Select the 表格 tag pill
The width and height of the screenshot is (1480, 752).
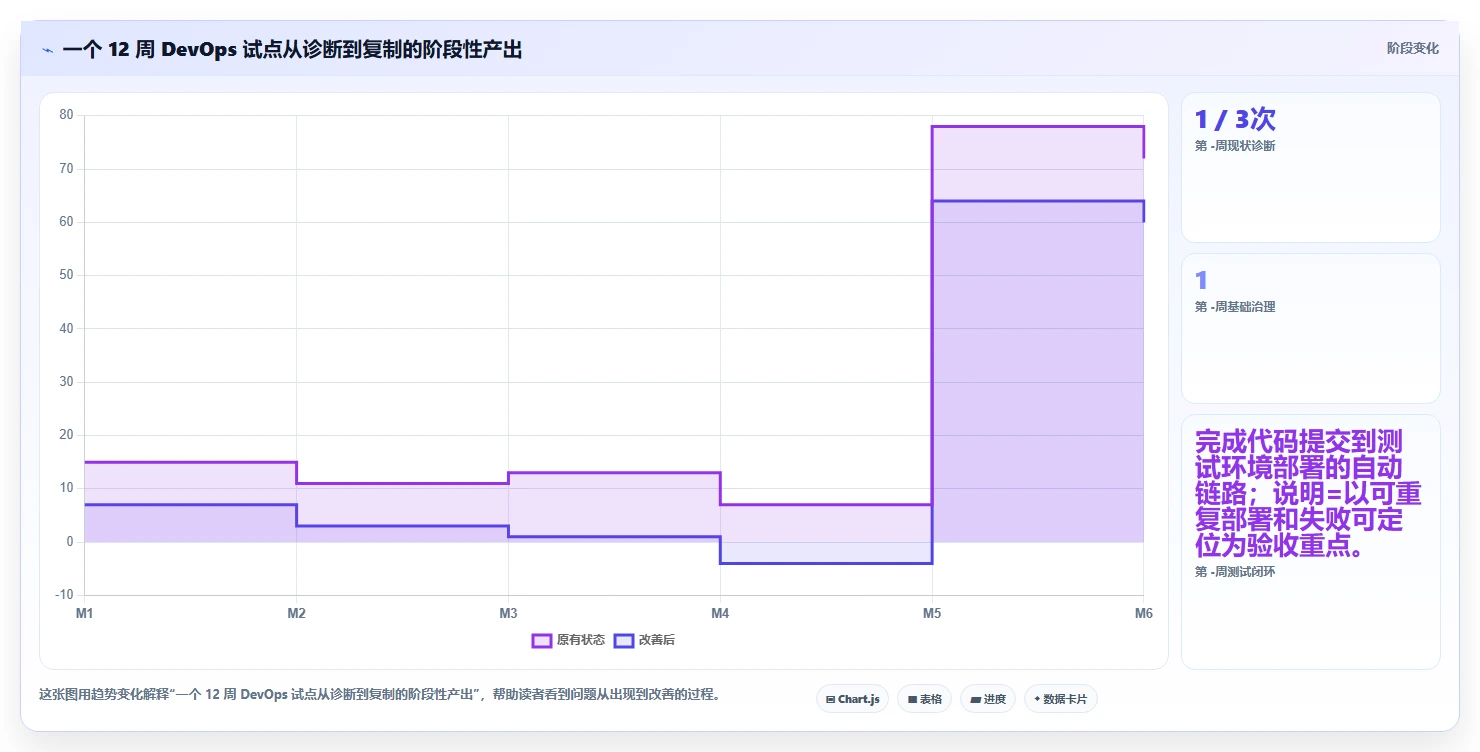point(924,699)
